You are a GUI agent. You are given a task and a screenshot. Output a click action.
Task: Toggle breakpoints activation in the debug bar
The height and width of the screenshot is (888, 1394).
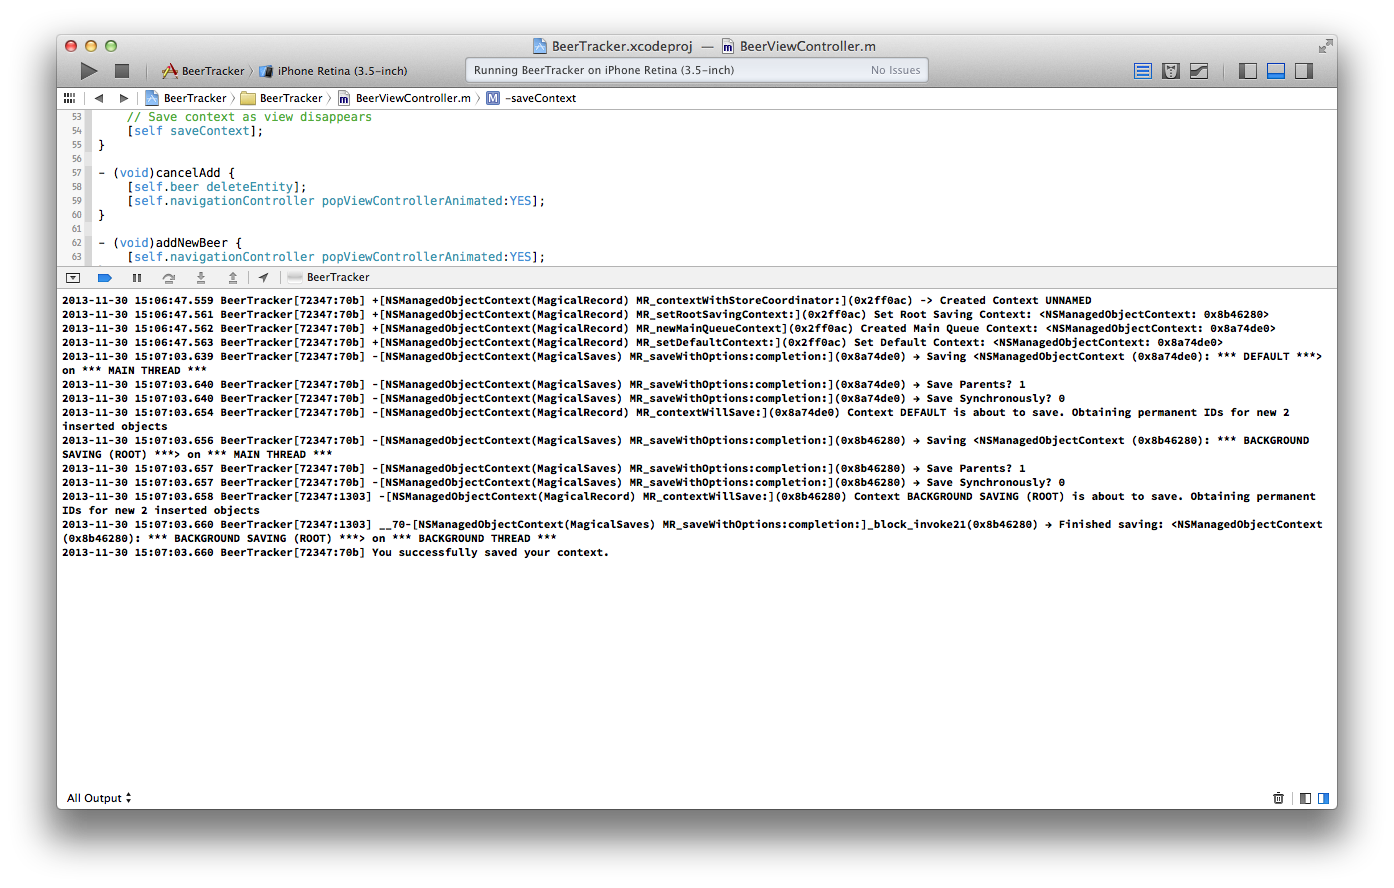coord(104,278)
